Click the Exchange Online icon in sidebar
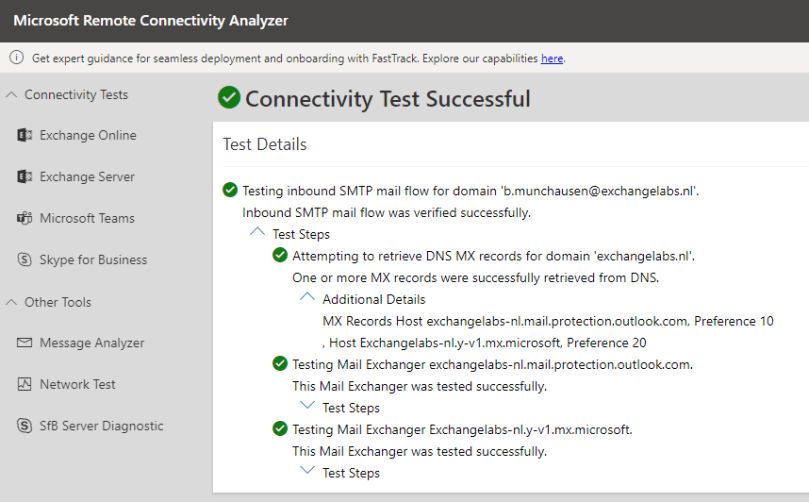 24,136
